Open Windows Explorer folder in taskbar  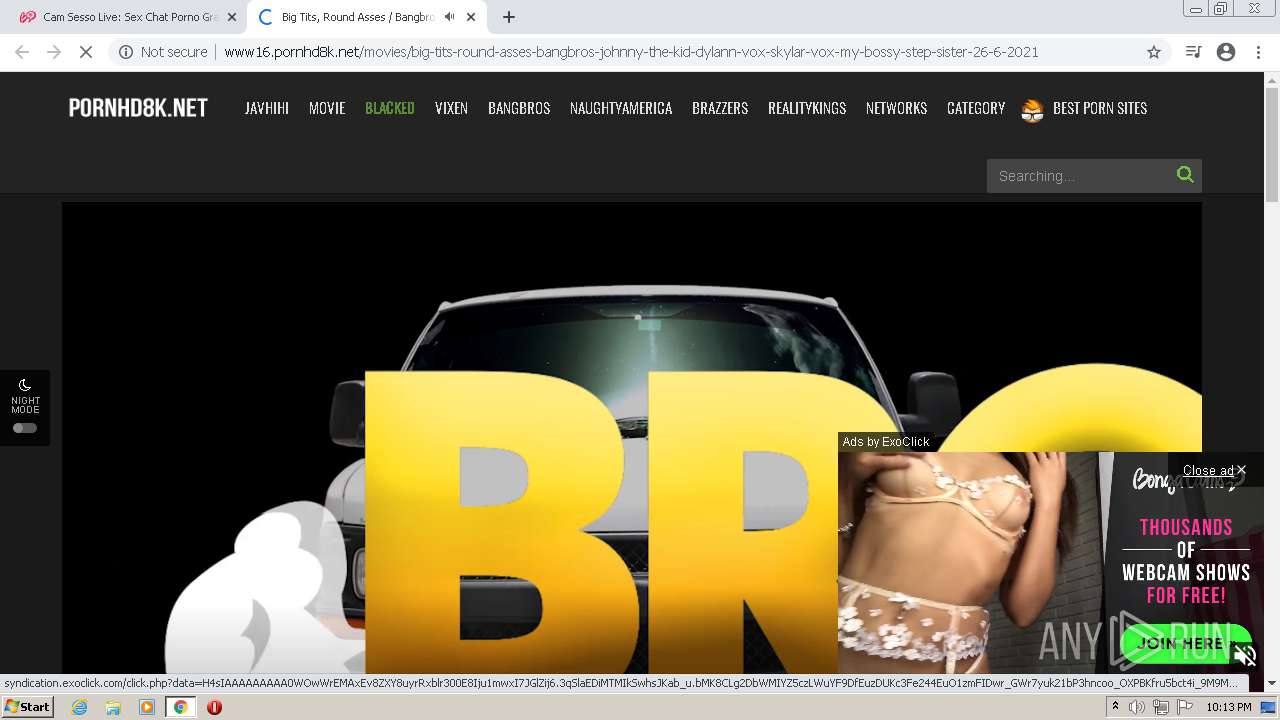tap(113, 707)
